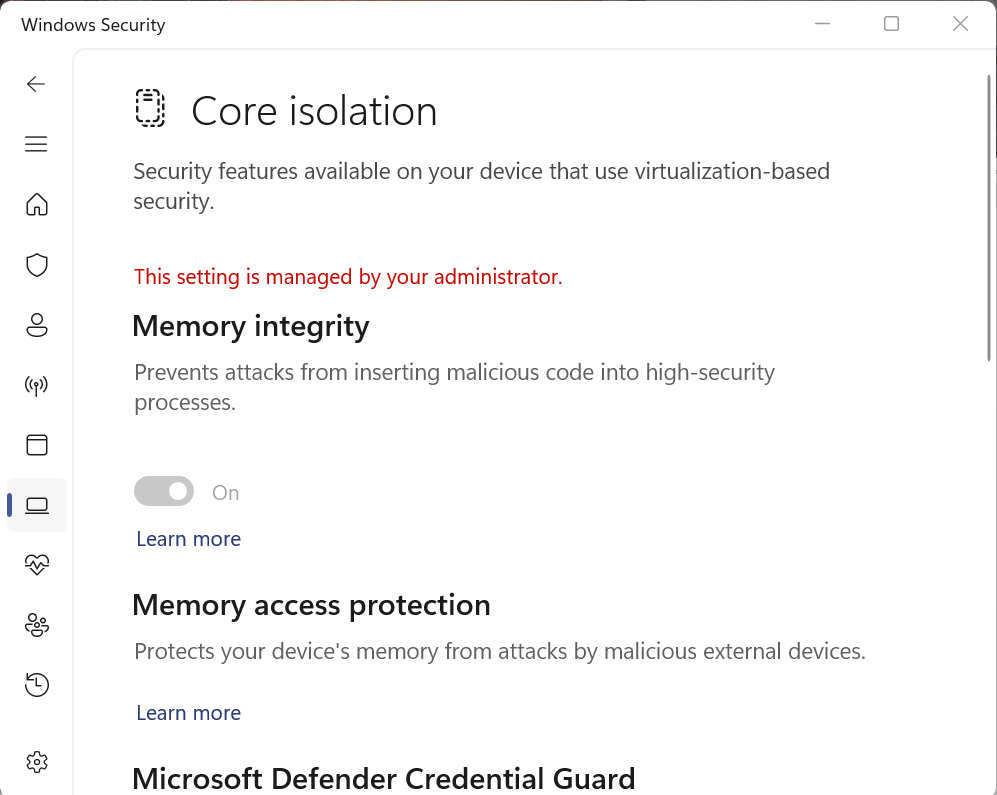The width and height of the screenshot is (997, 795).
Task: Maximize the Windows Security window
Action: click(891, 24)
